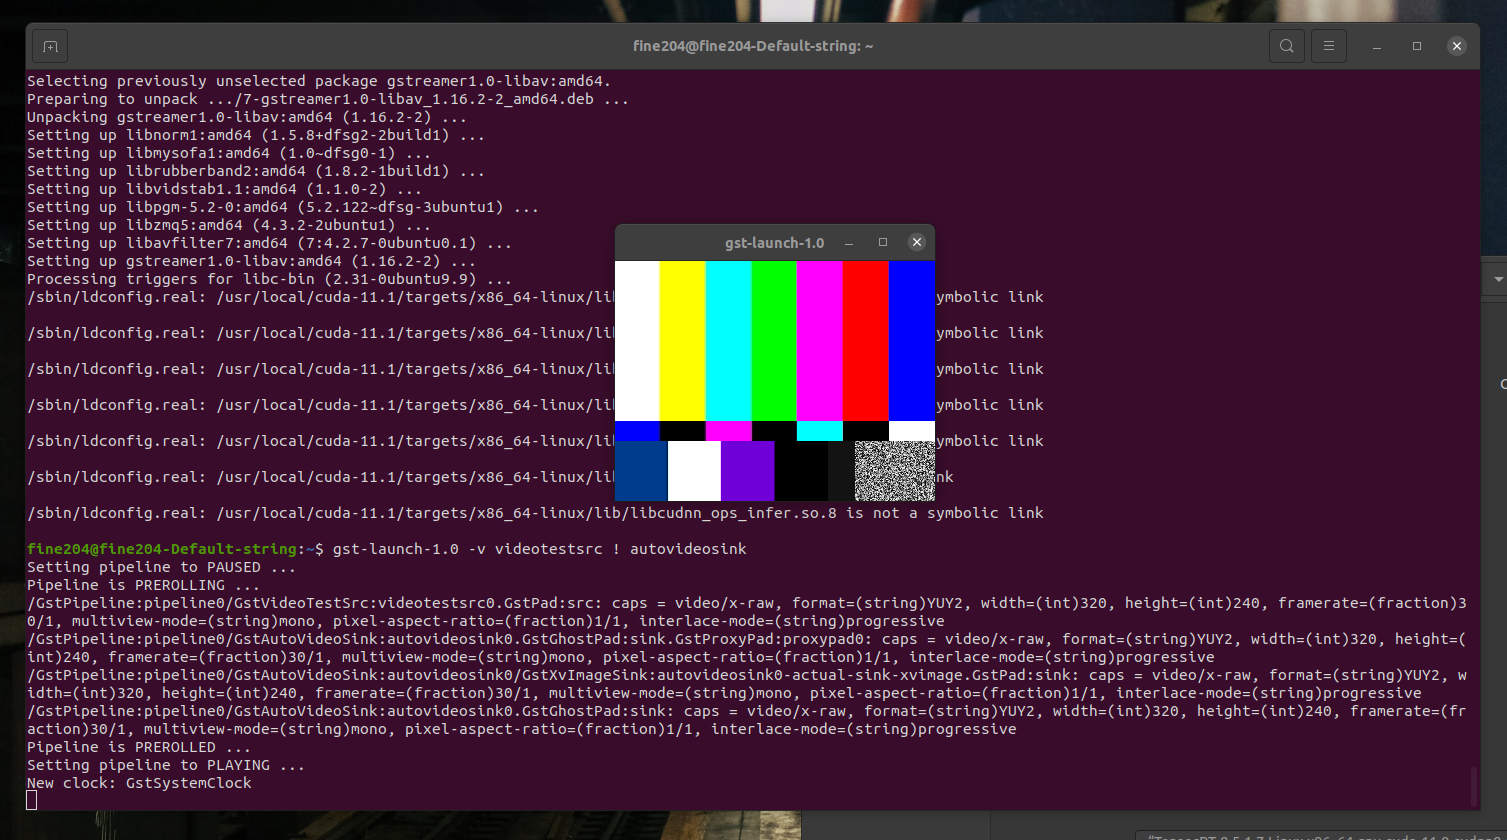Click the dropdown arrow in background window
The image size is (1507, 840).
coord(1498,278)
